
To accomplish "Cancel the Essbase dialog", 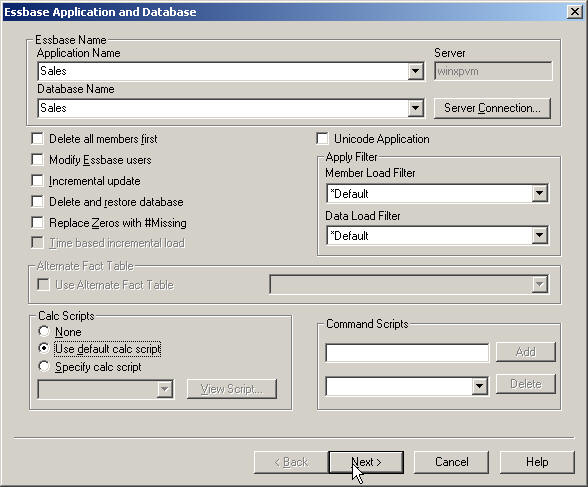I will [451, 462].
